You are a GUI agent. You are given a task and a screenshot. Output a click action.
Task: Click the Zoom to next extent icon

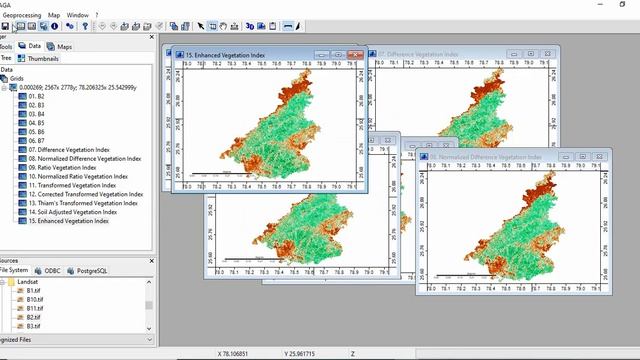113,26
